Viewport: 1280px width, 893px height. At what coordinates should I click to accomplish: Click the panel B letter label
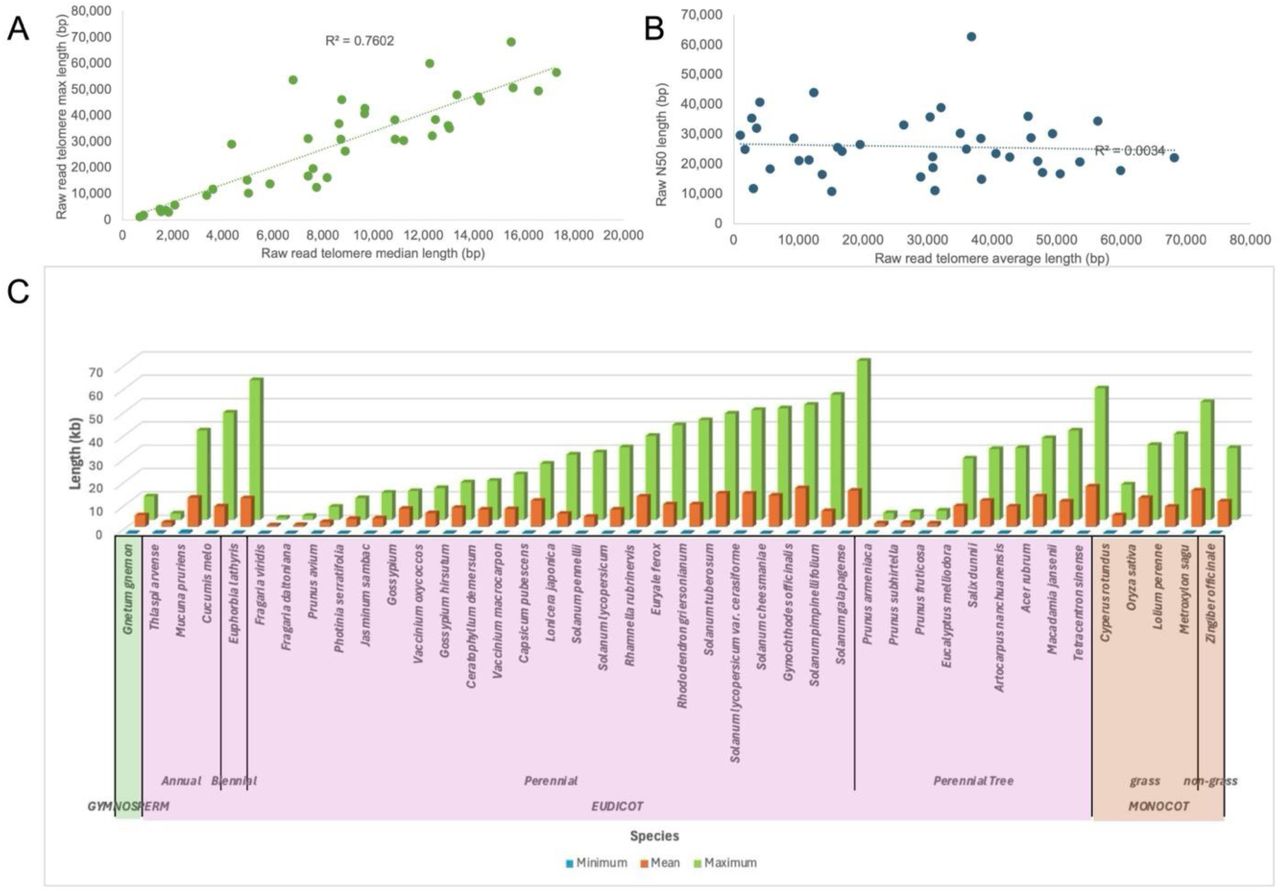[655, 30]
